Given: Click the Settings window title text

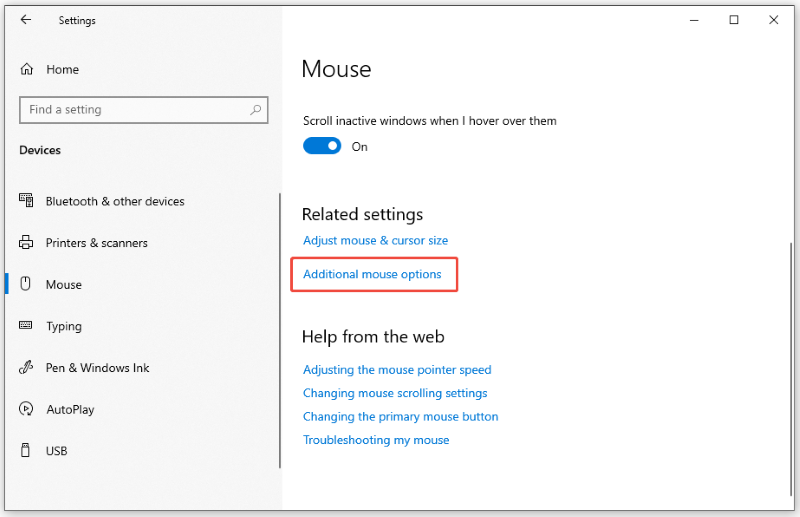Looking at the screenshot, I should 77,20.
